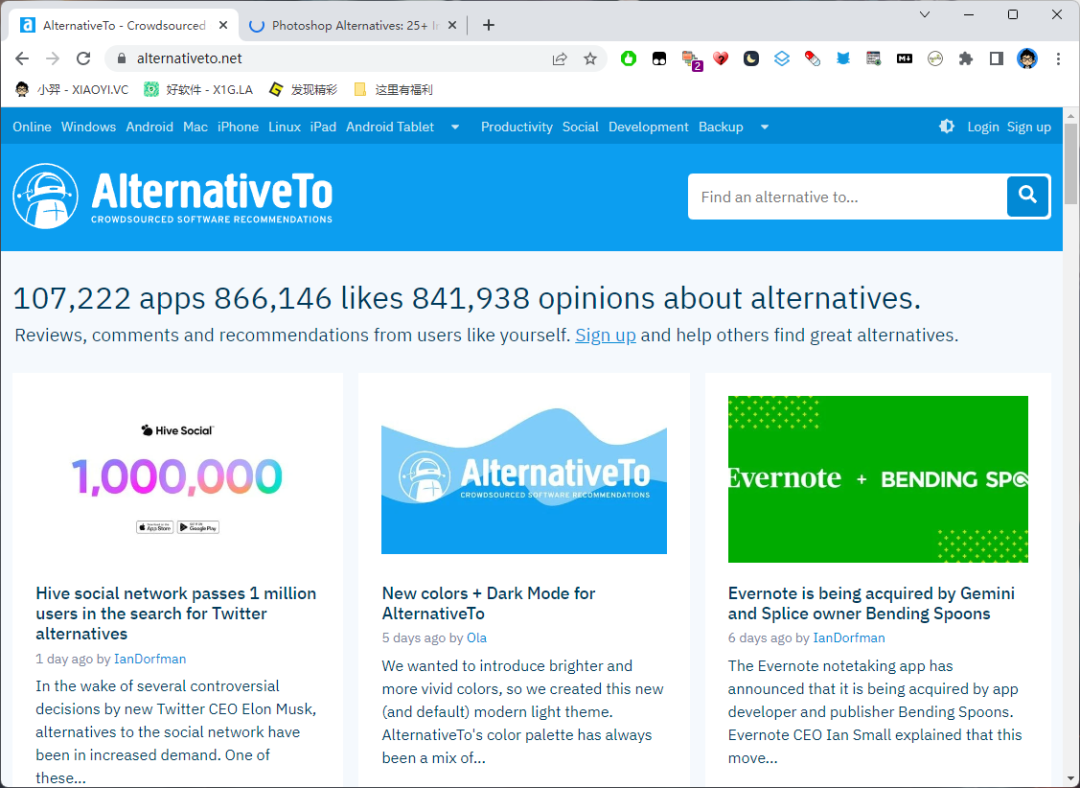View site info via lock icon
This screenshot has height=788, width=1080.
pyautogui.click(x=122, y=59)
